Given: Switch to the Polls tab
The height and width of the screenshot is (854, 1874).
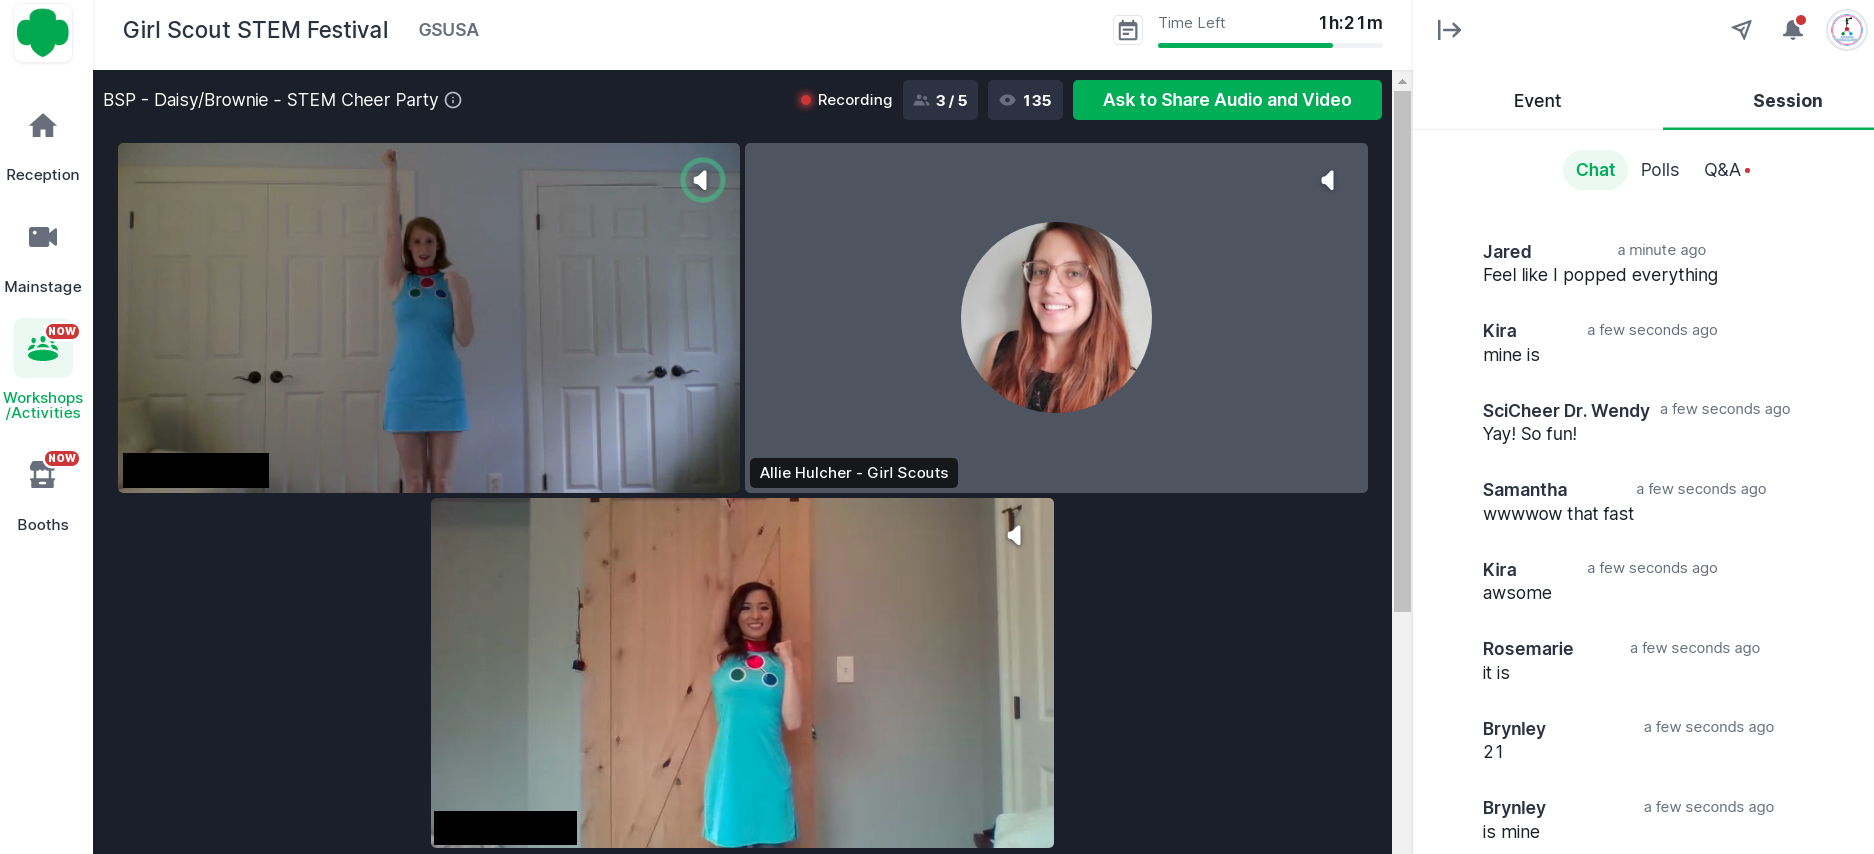Looking at the screenshot, I should [x=1659, y=170].
